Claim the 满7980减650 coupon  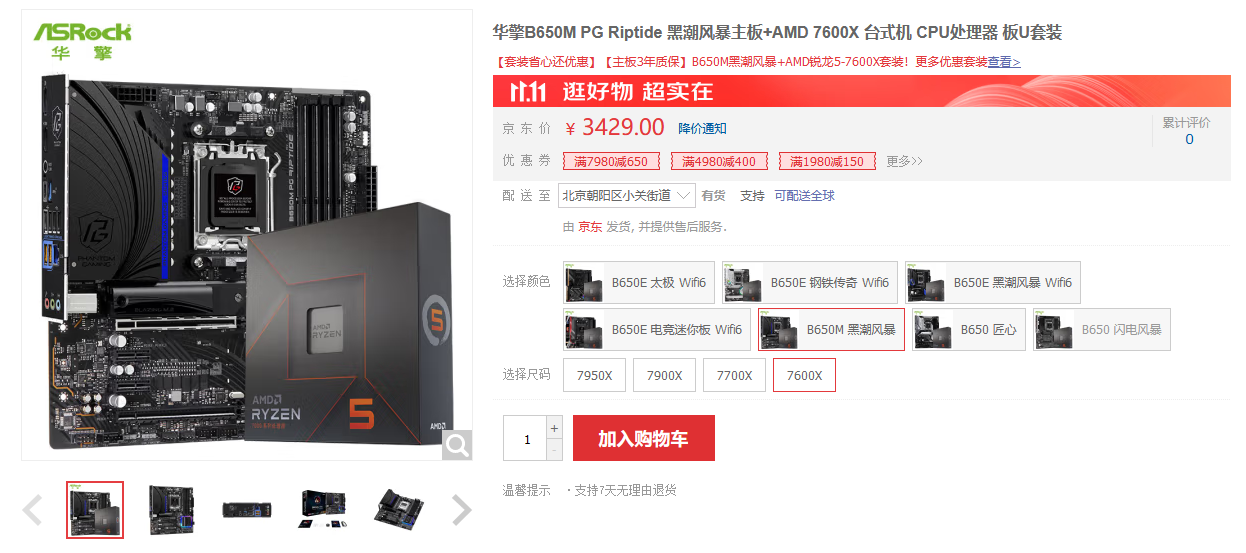coord(610,161)
